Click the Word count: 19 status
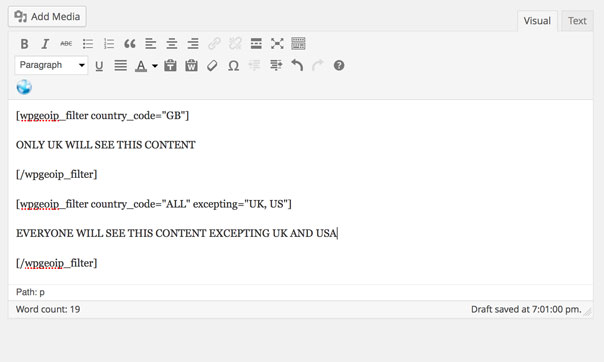This screenshot has height=362, width=604. 48,309
